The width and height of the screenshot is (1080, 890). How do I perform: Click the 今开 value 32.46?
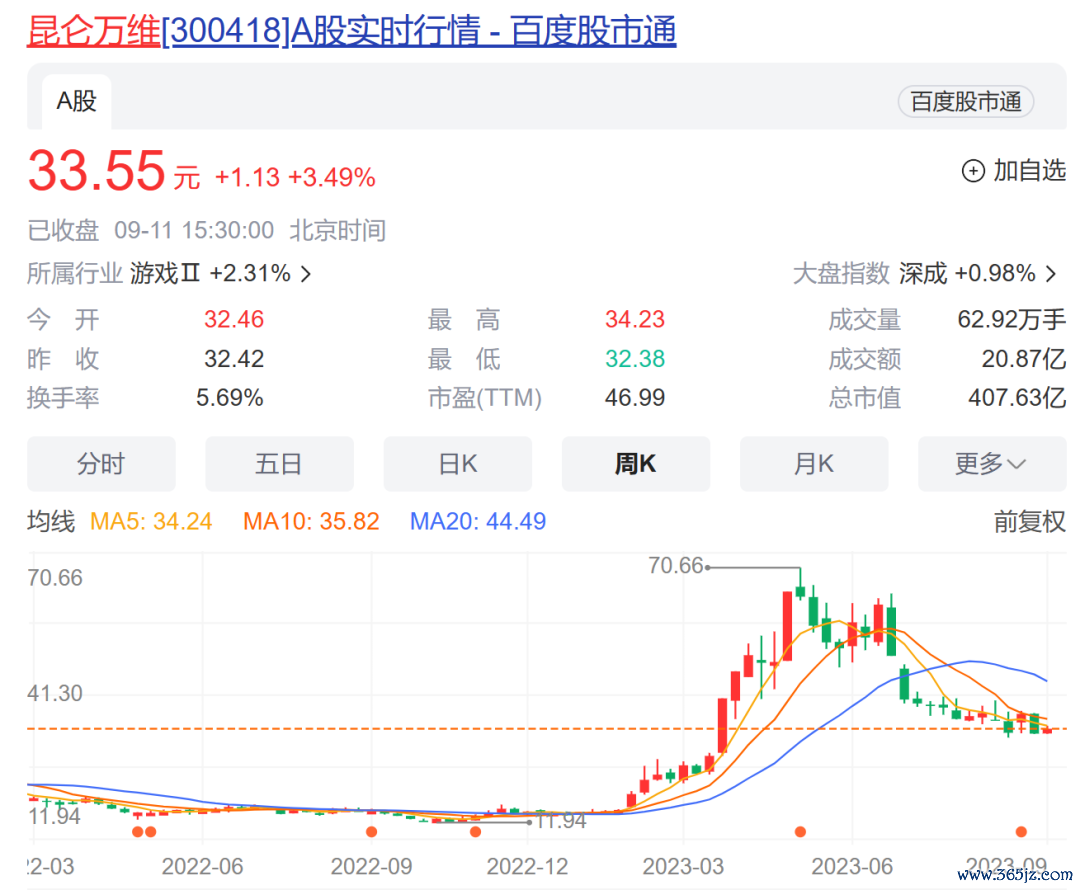click(x=233, y=320)
